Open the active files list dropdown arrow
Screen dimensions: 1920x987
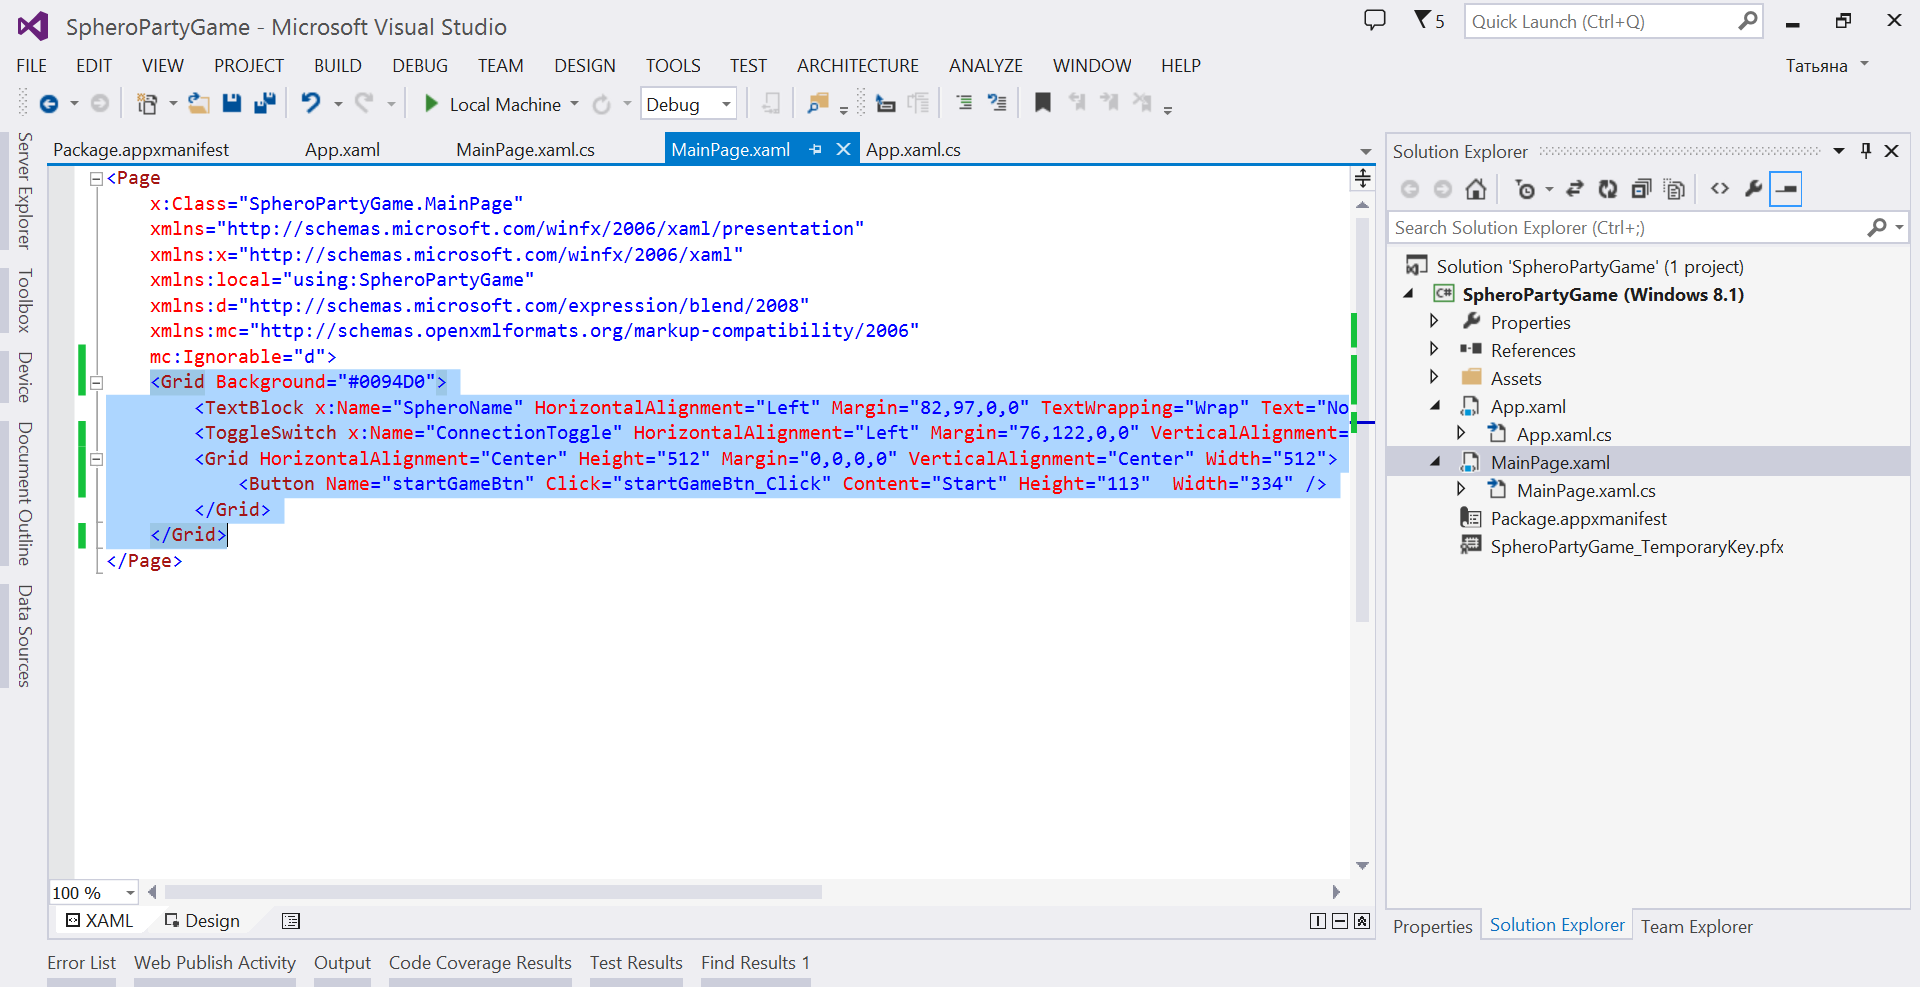(x=1366, y=152)
